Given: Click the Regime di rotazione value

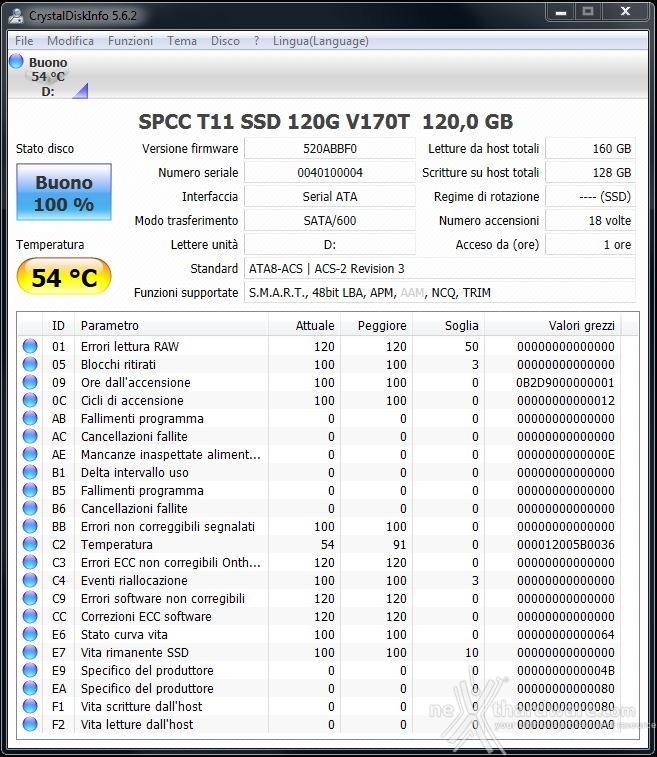Looking at the screenshot, I should tap(590, 196).
